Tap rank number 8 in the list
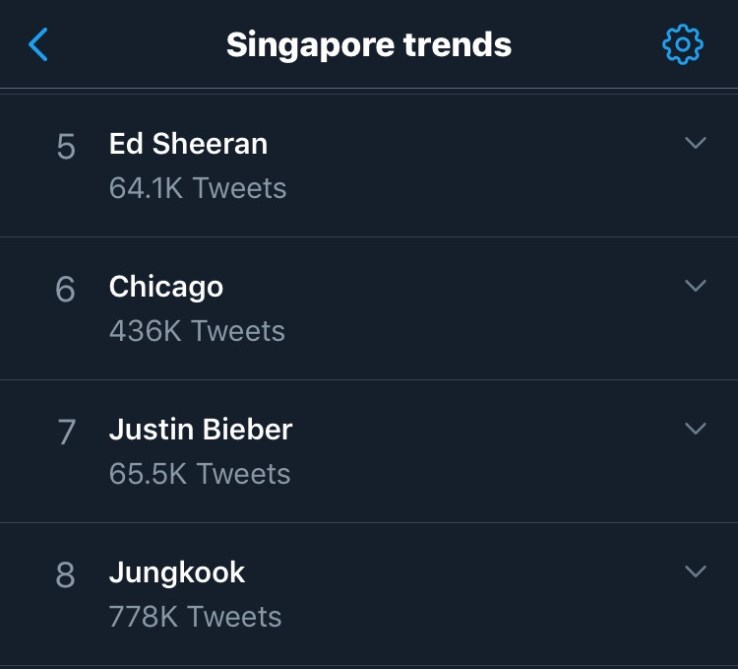Image resolution: width=738 pixels, height=669 pixels. point(66,576)
